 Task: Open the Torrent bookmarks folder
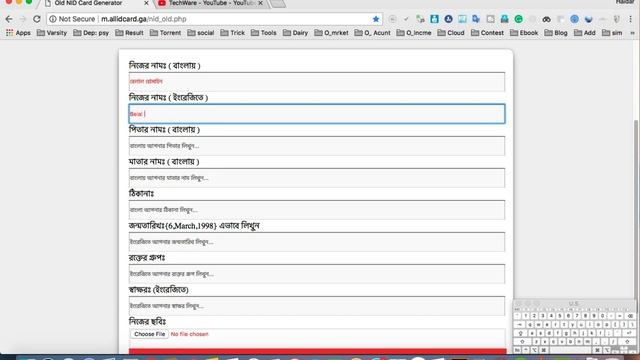point(165,33)
